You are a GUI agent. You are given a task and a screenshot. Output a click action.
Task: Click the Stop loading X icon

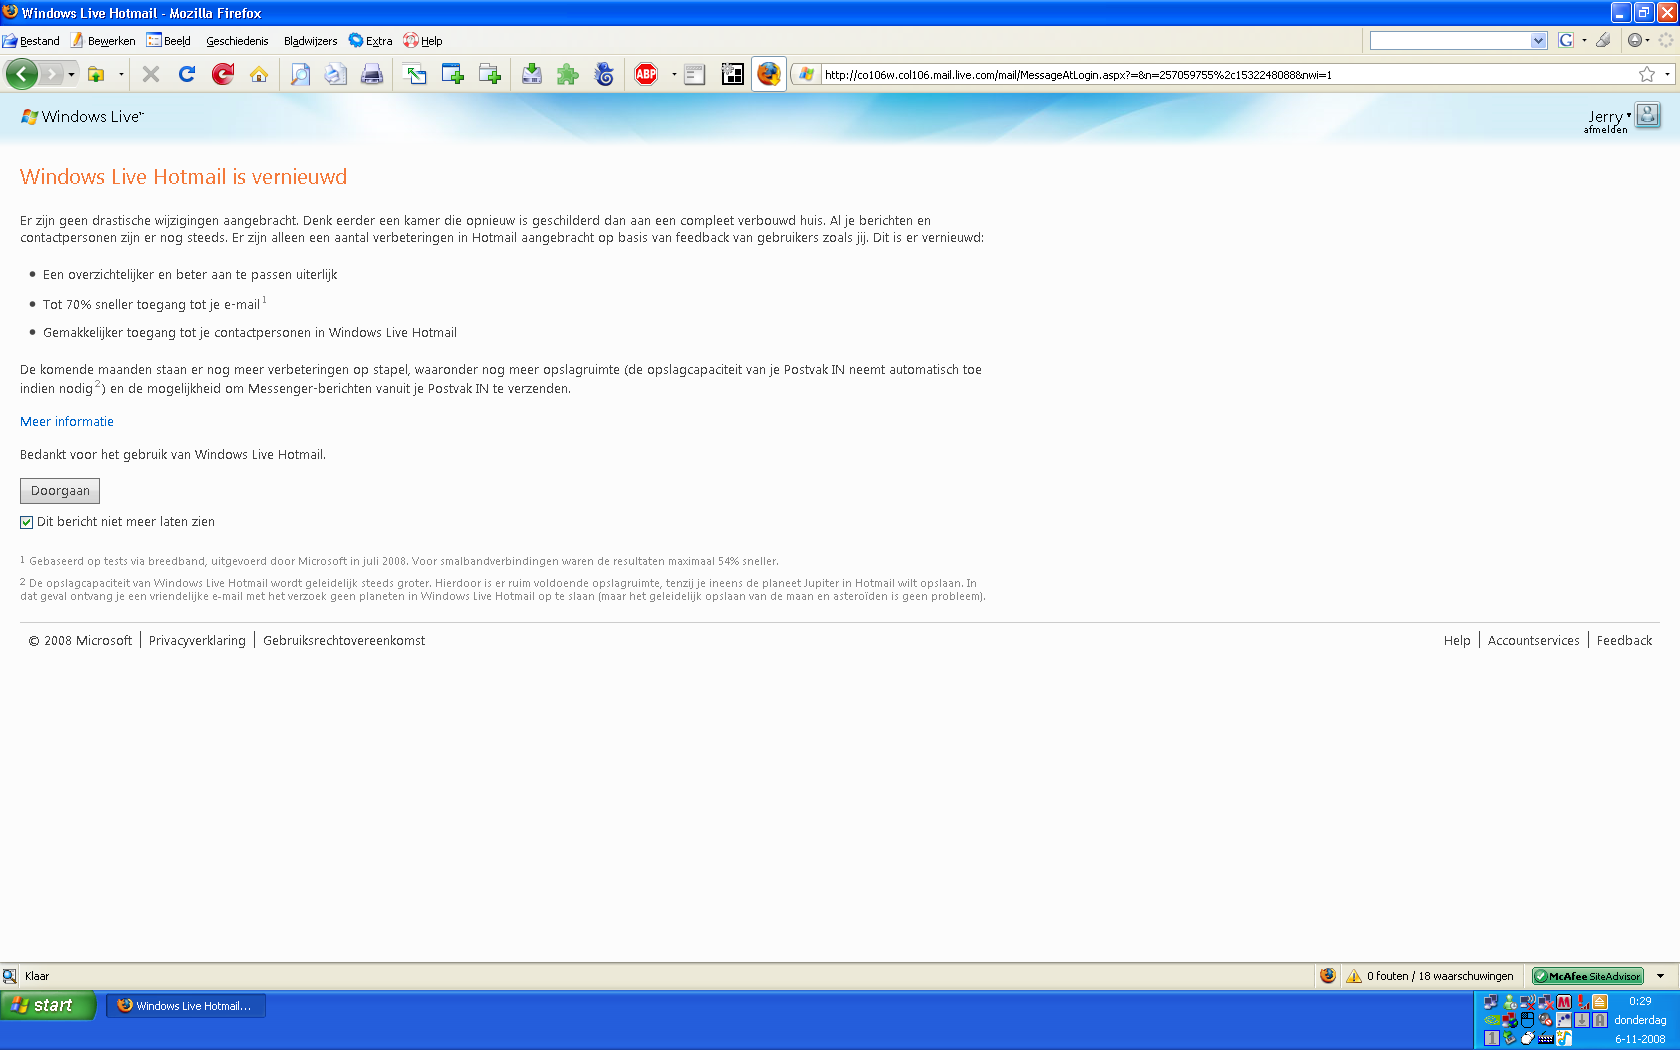click(x=151, y=74)
